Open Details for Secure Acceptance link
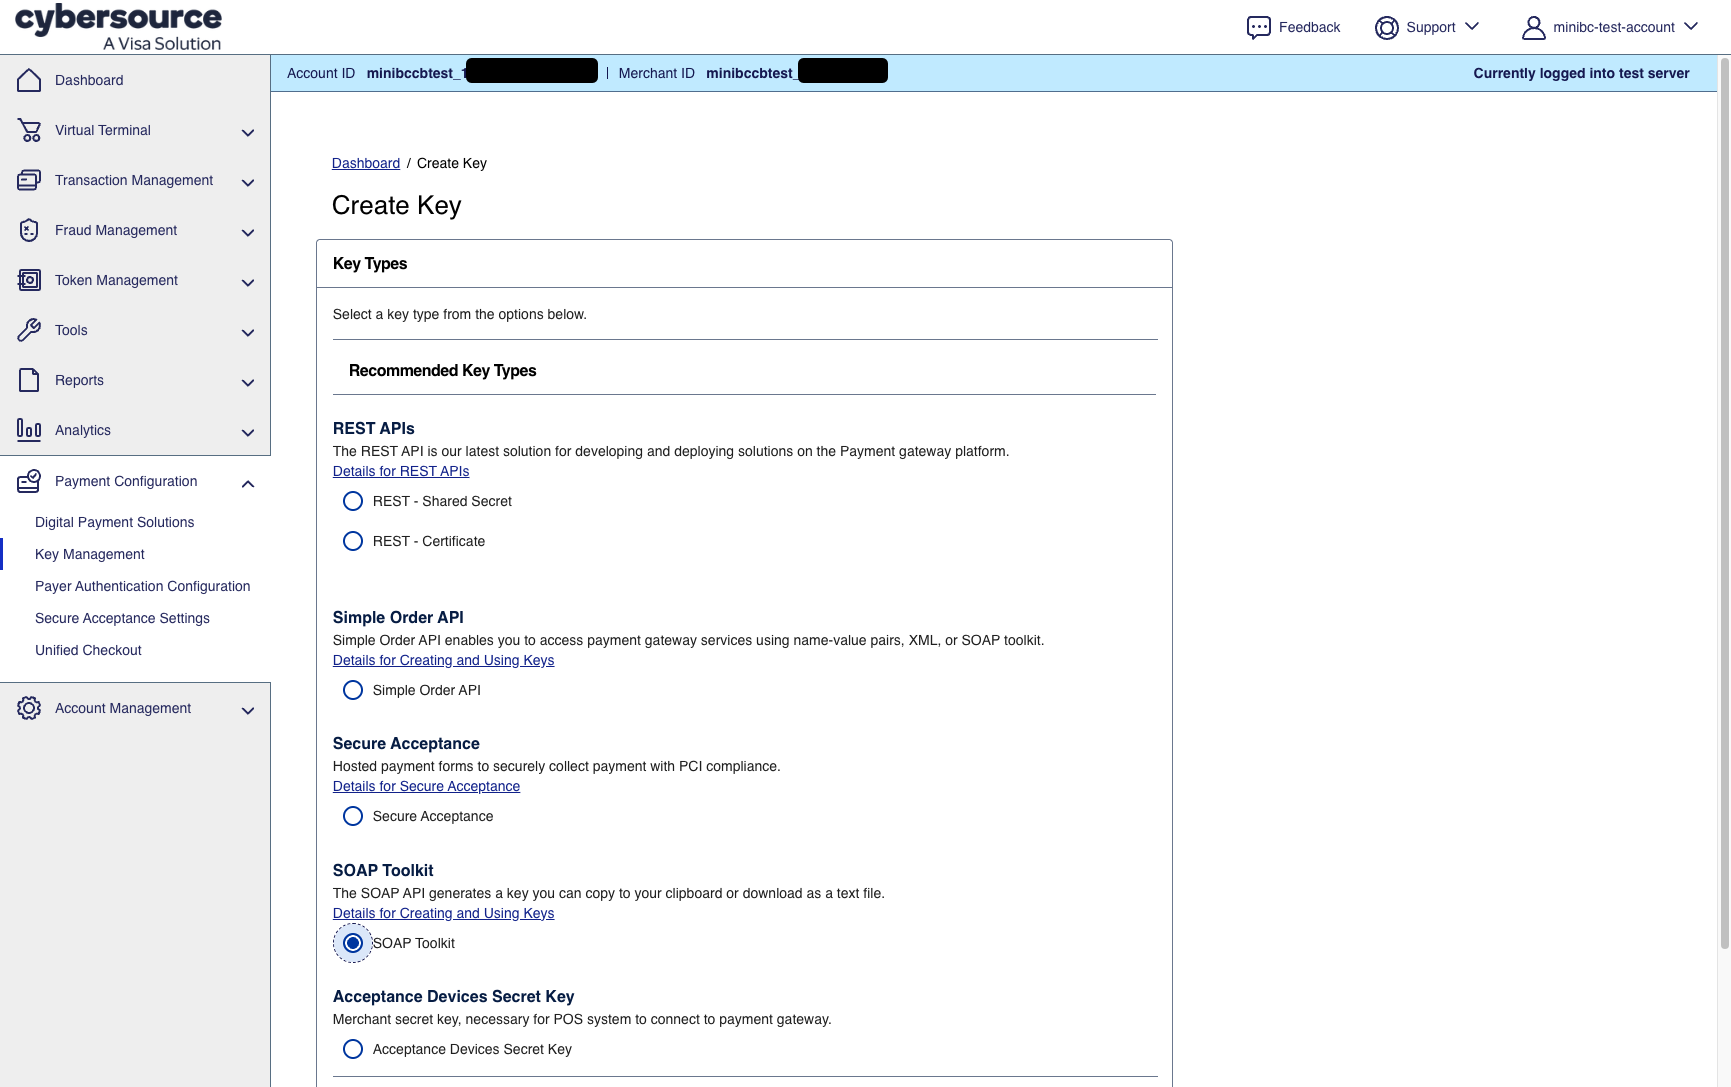The height and width of the screenshot is (1087, 1731). coord(426,786)
